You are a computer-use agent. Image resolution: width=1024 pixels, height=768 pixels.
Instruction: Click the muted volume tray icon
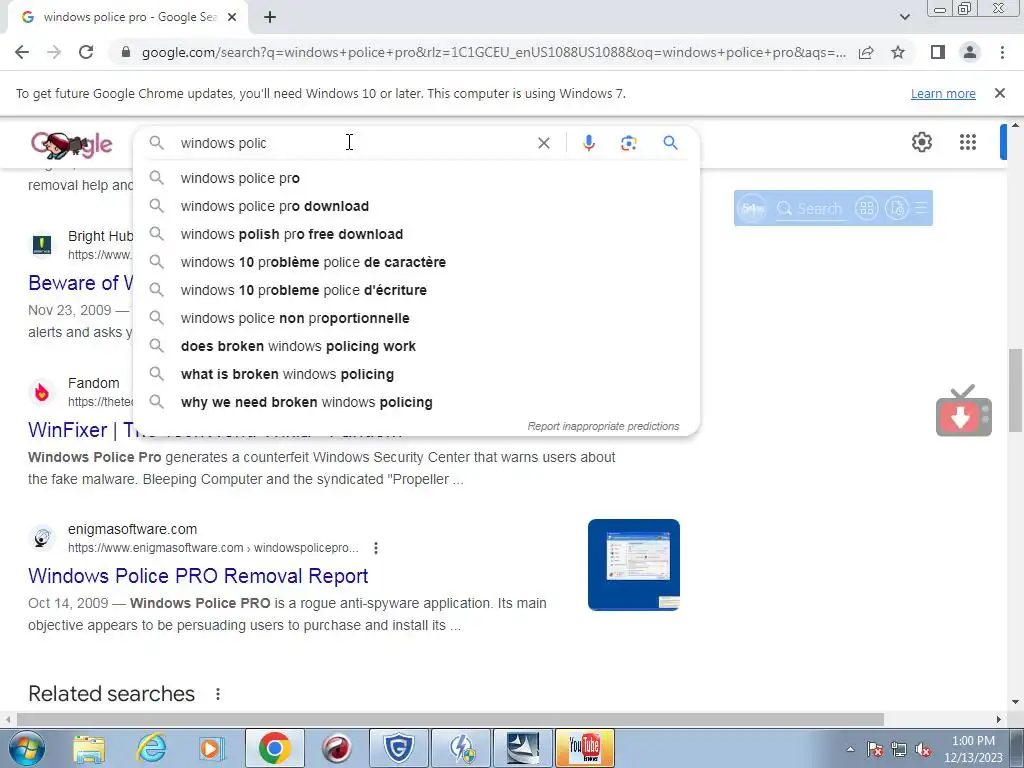click(923, 750)
